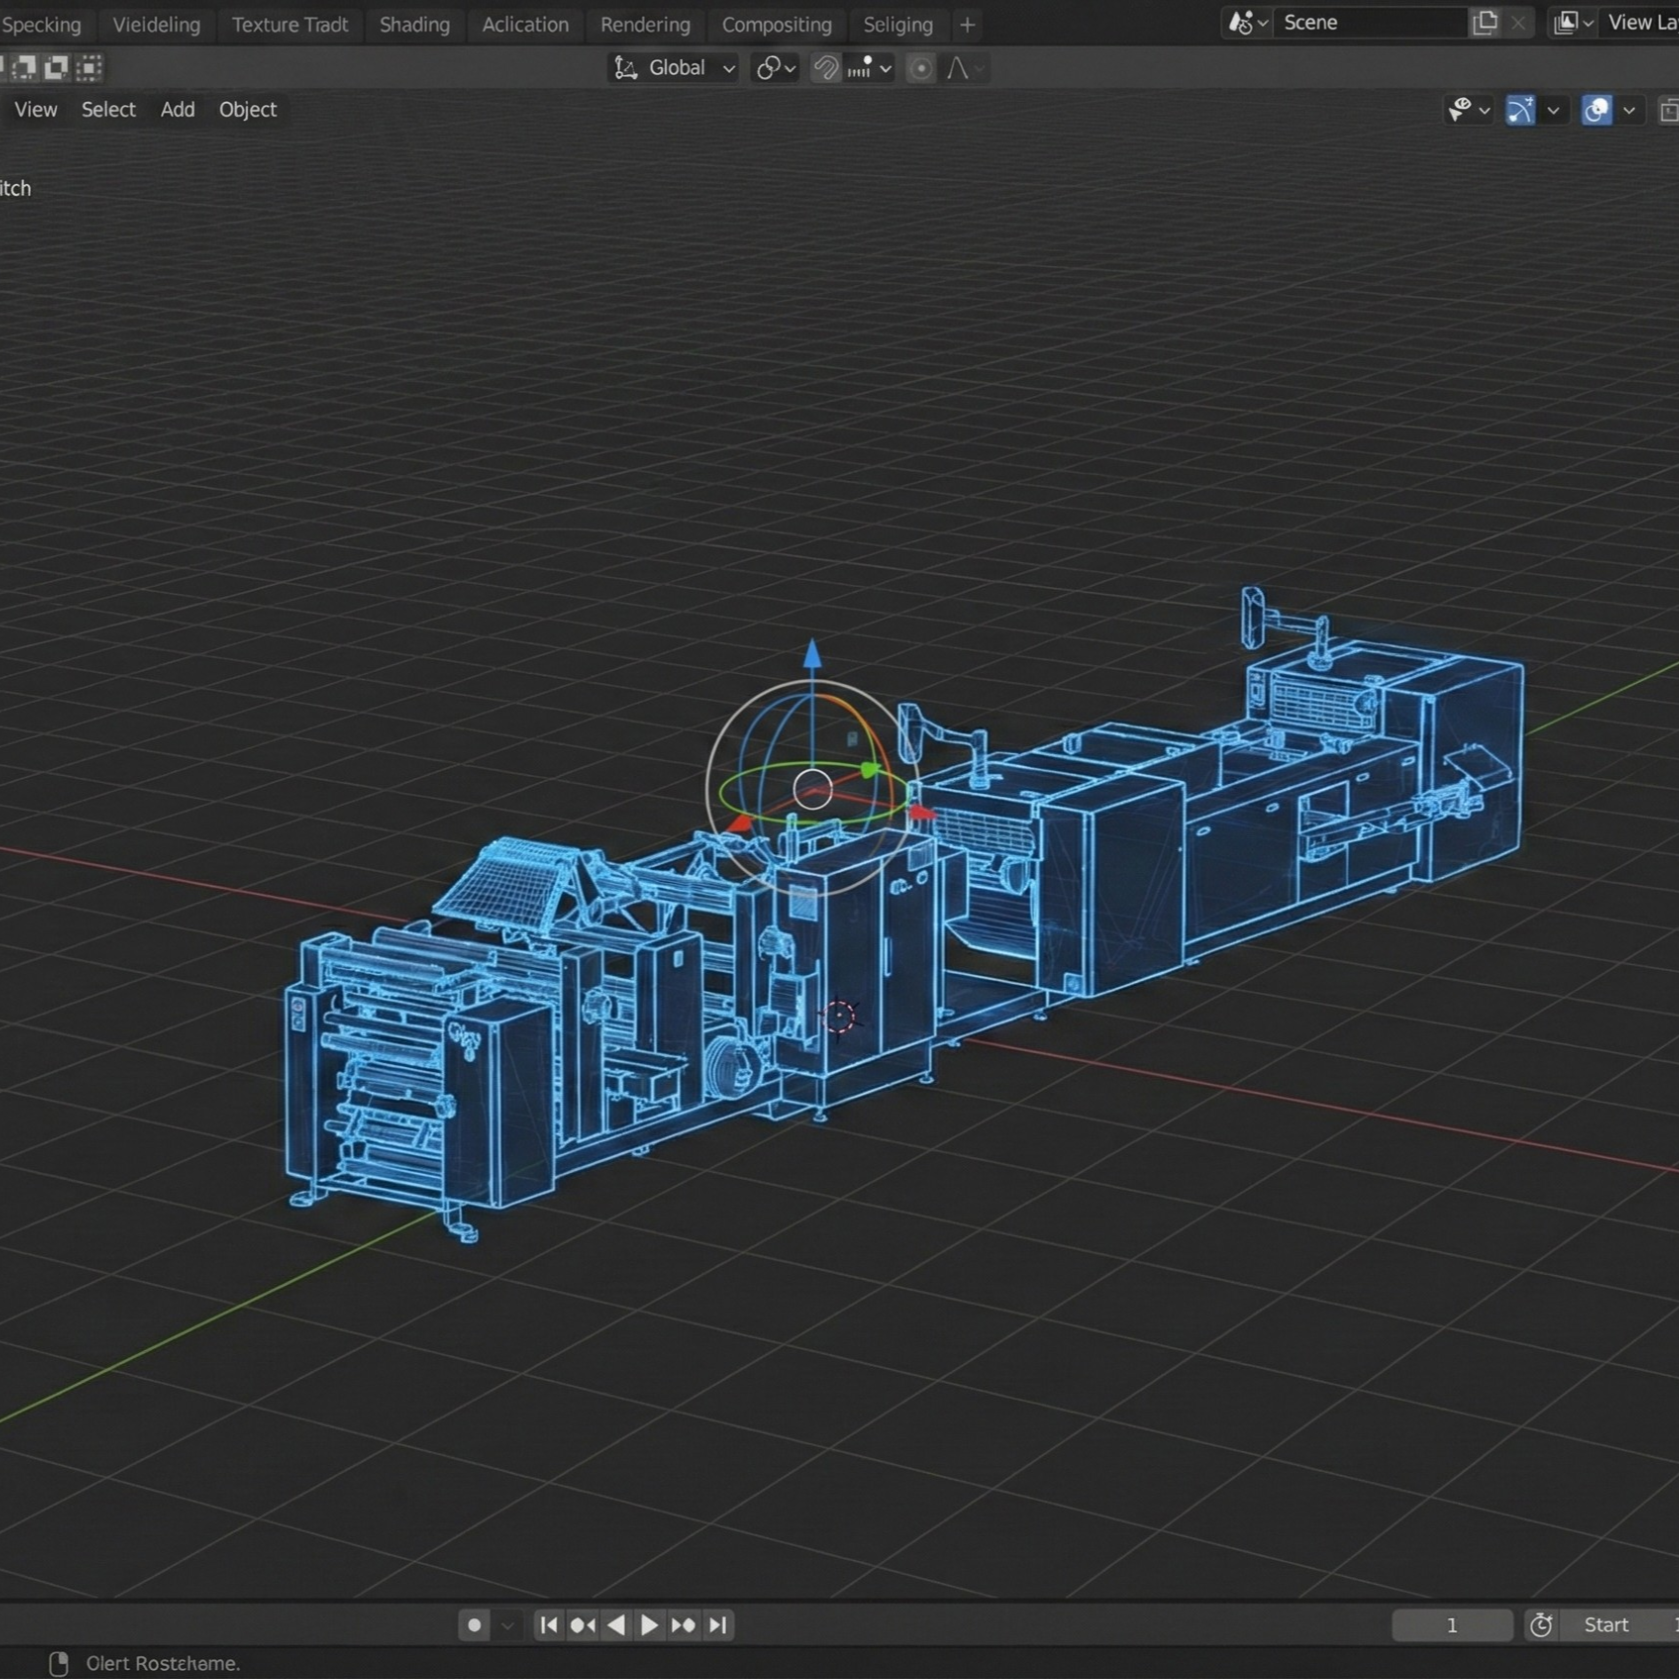Image resolution: width=1679 pixels, height=1679 pixels.
Task: Open the Add menu
Action: pyautogui.click(x=177, y=110)
